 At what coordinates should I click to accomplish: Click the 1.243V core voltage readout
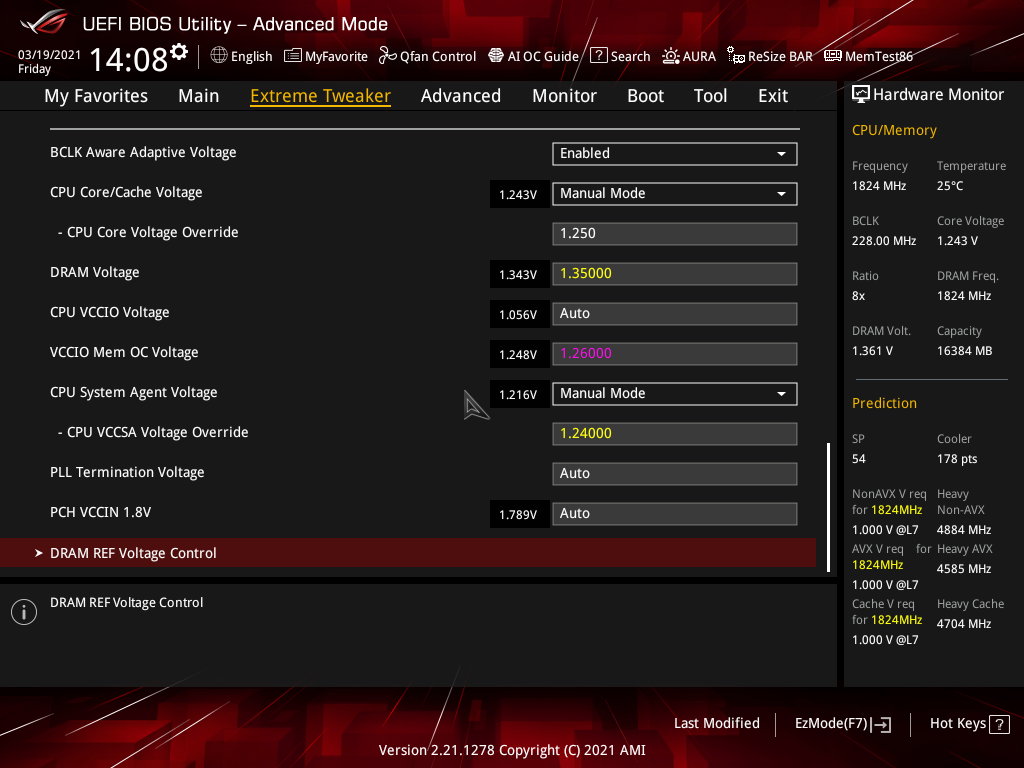tap(518, 195)
